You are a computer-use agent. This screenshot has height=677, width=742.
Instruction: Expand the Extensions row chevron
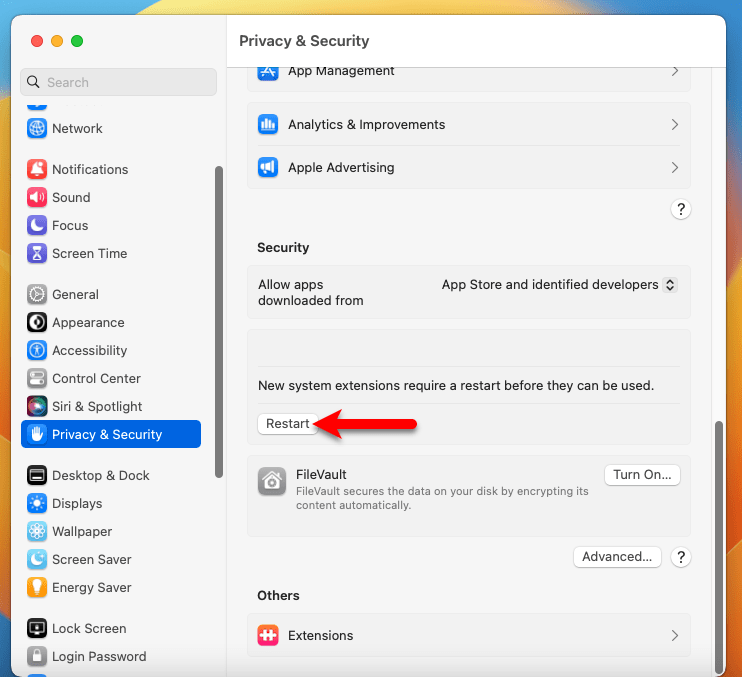coord(675,635)
